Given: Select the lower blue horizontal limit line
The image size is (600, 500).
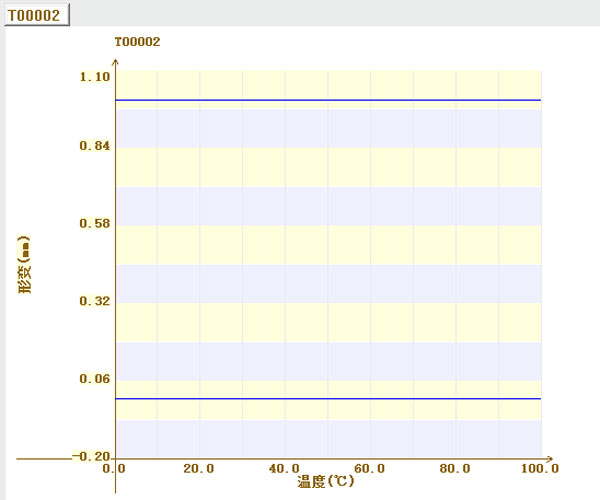Looking at the screenshot, I should [328, 398].
